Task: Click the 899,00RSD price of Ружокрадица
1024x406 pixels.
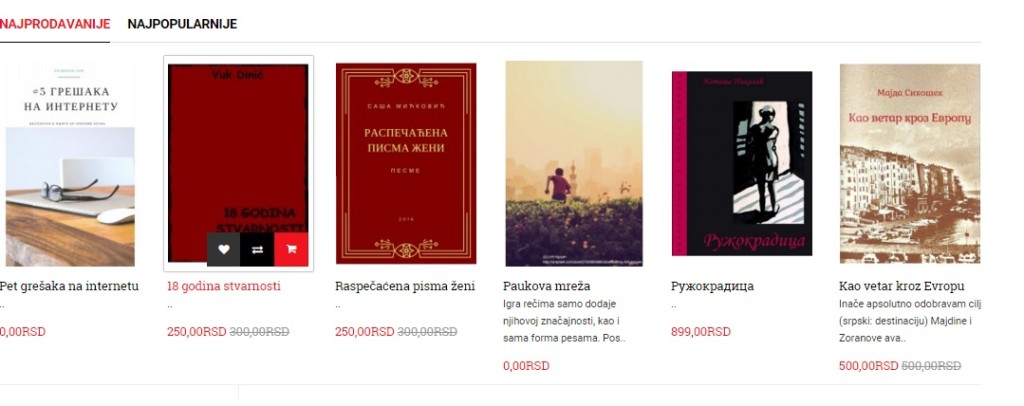Action: pyautogui.click(x=700, y=332)
